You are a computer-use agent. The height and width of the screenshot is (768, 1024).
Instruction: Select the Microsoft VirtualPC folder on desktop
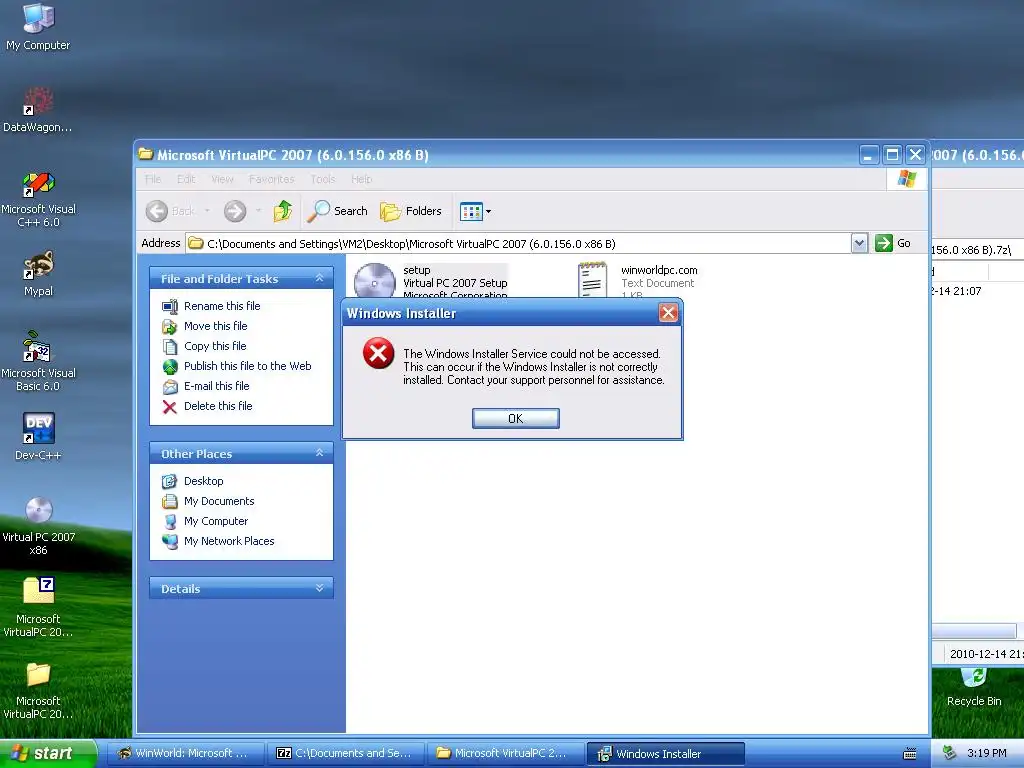[x=38, y=691]
